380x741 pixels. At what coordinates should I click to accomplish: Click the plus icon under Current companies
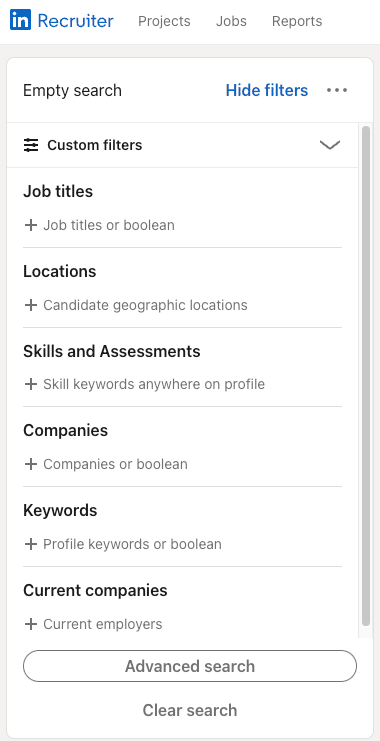coord(31,624)
